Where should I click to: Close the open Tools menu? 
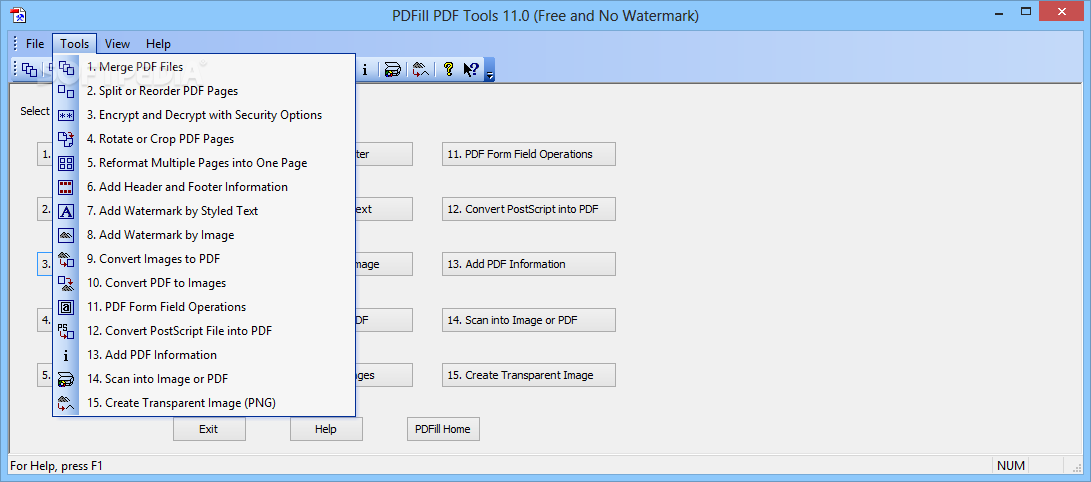click(74, 44)
